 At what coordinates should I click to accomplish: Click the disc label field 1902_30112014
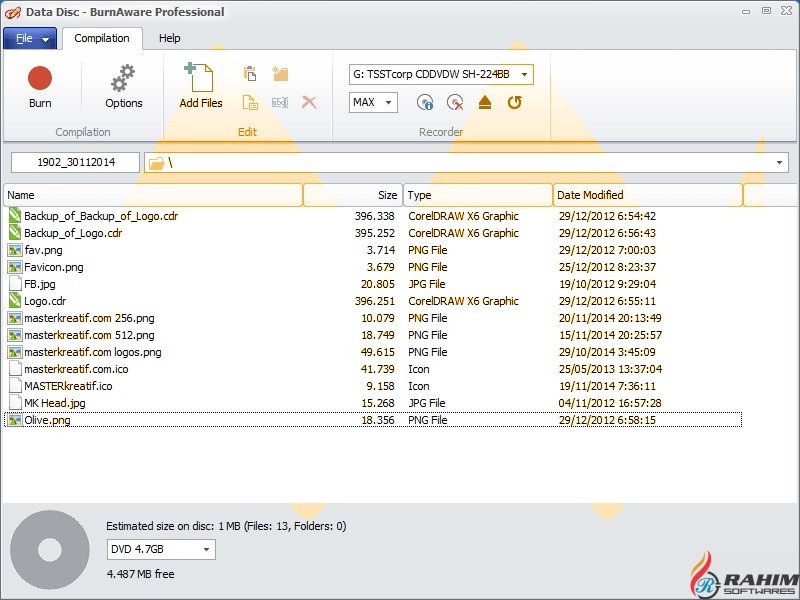tap(76, 163)
